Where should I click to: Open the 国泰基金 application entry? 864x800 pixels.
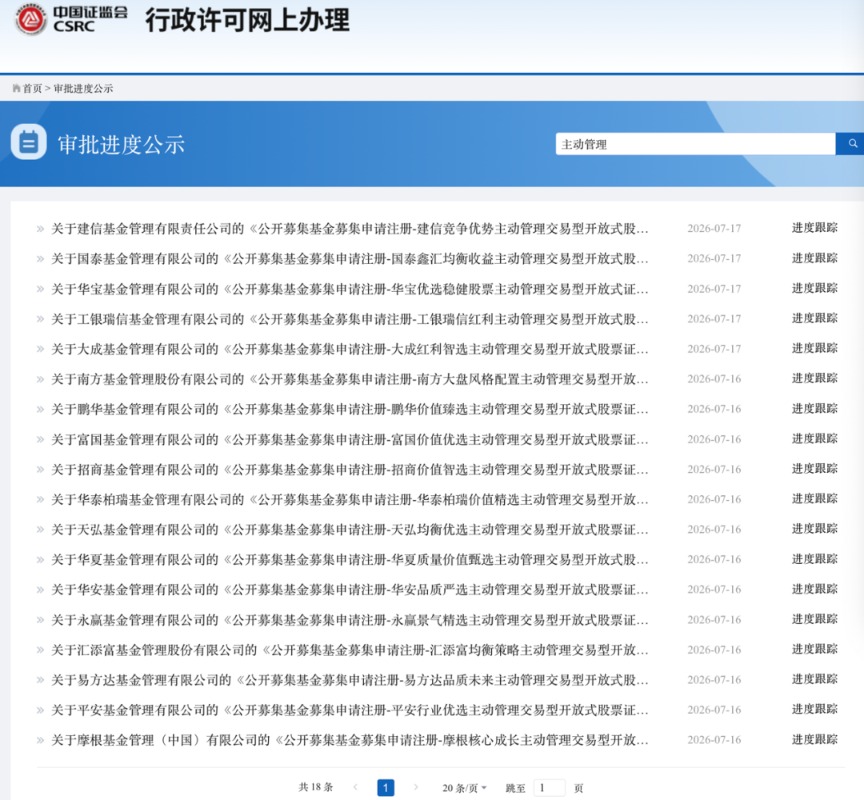click(x=350, y=258)
